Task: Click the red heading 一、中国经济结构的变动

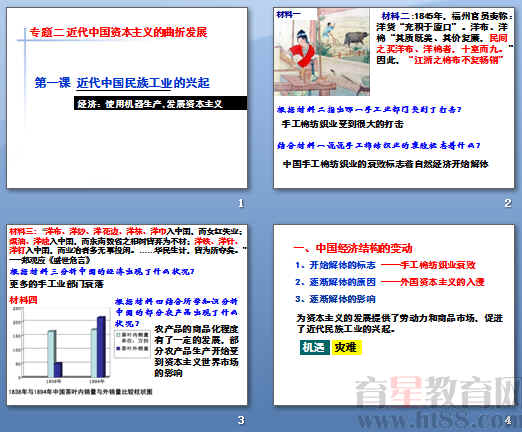Action: [353, 248]
